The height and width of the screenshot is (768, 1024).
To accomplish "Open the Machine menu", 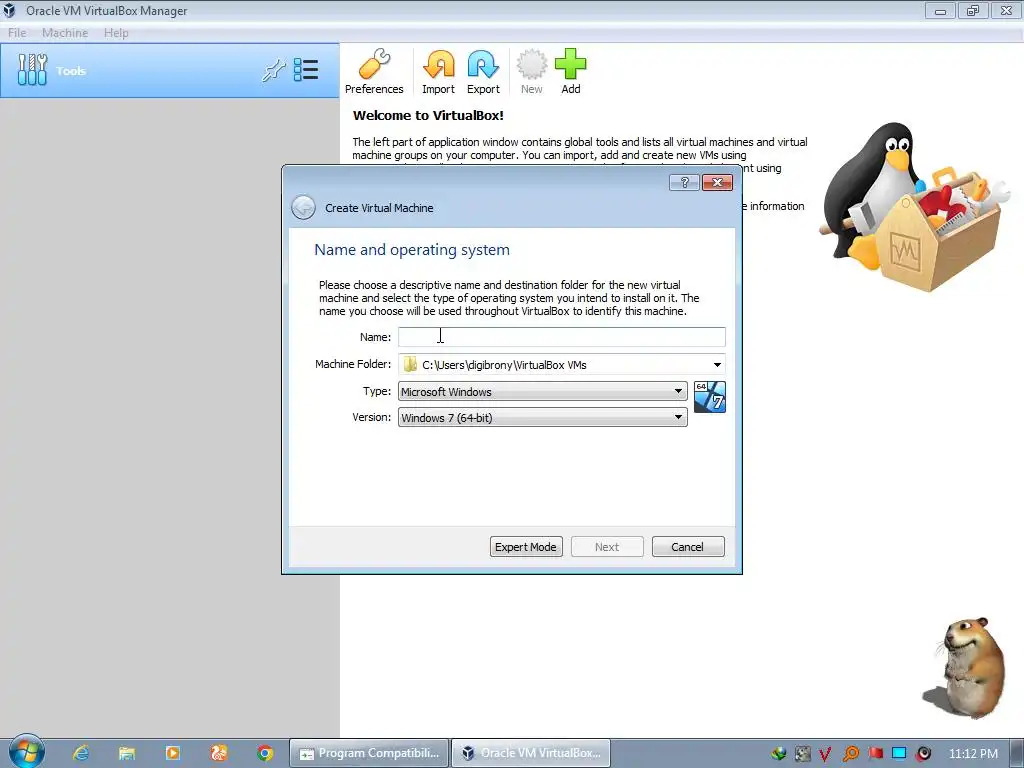I will click(x=65, y=33).
